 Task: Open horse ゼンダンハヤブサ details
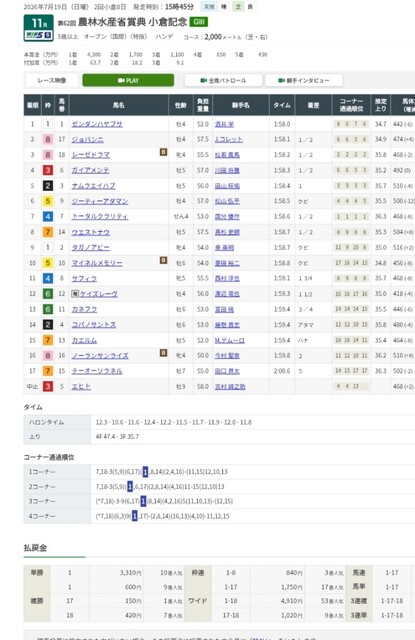click(x=97, y=124)
